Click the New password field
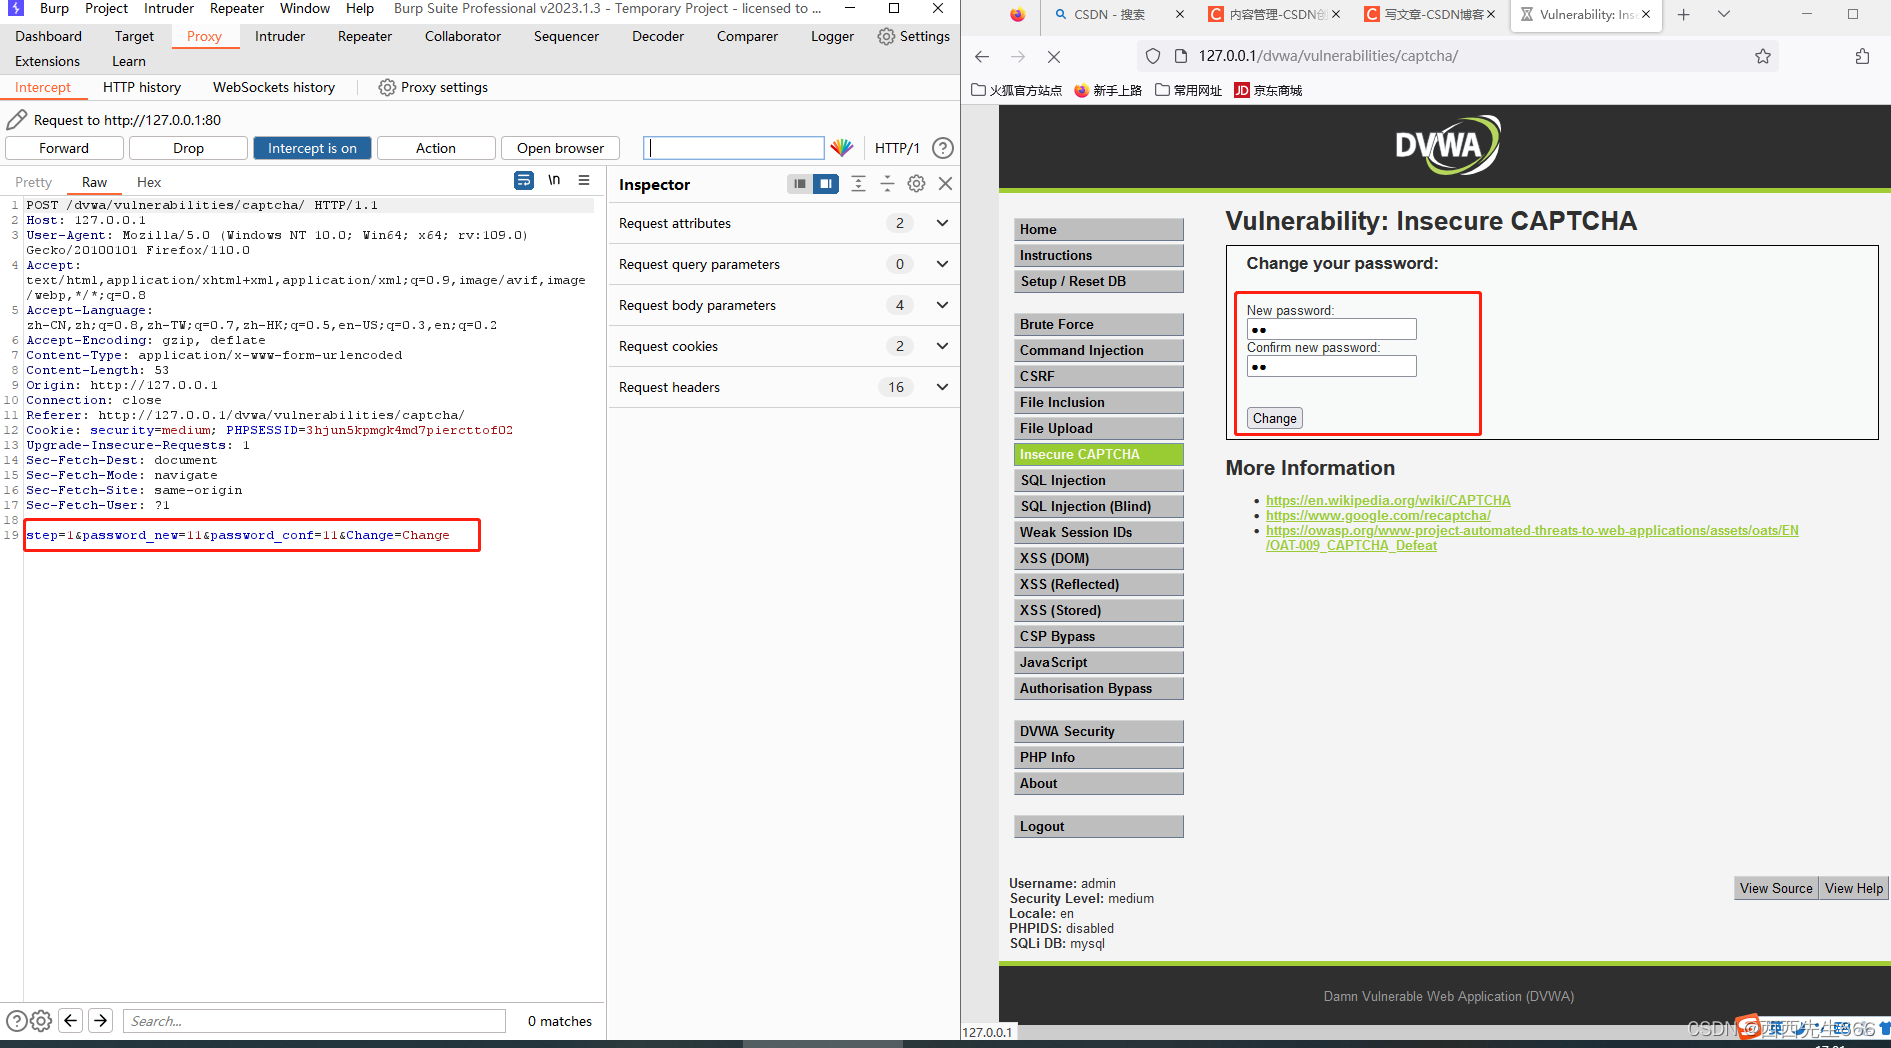This screenshot has height=1048, width=1891. click(x=1331, y=329)
